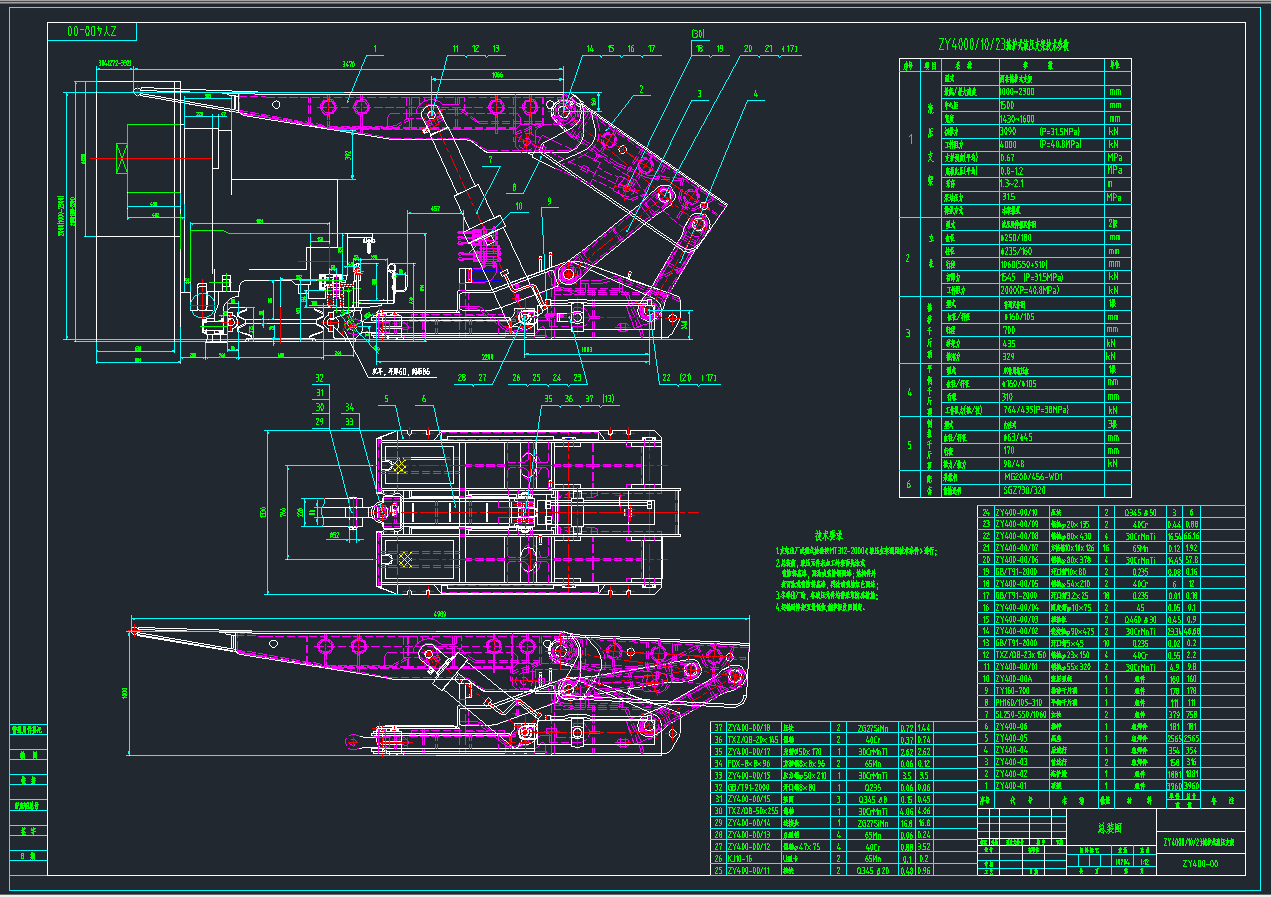Viewport: 1271px width, 897px height.
Task: Click the 'ø235/160' value in parameter table
Action: point(1017,251)
